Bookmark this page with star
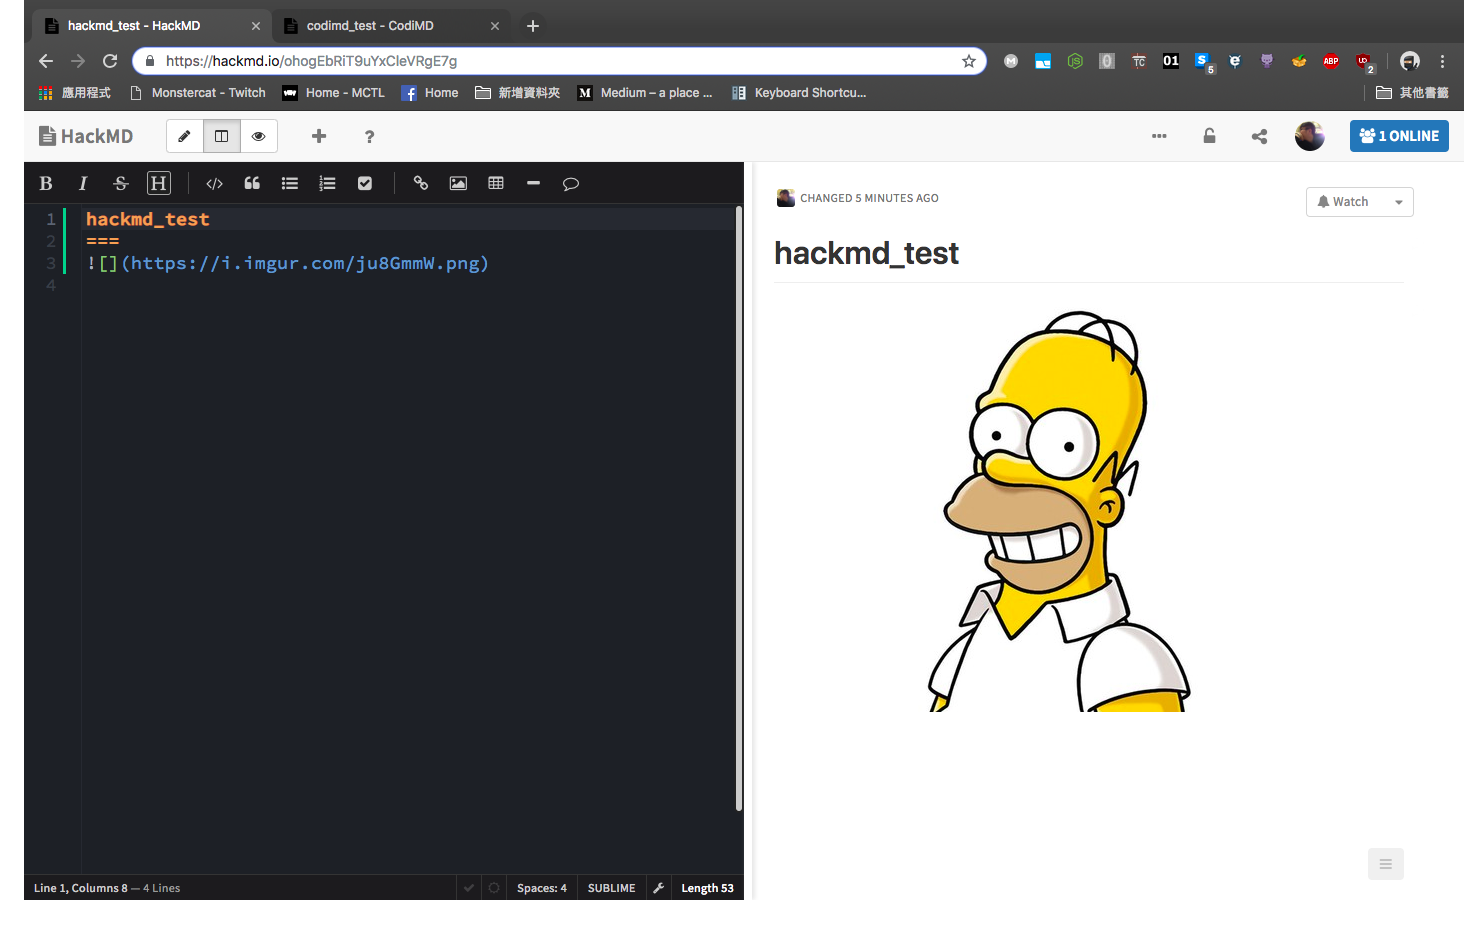The width and height of the screenshot is (1464, 928). (x=968, y=61)
